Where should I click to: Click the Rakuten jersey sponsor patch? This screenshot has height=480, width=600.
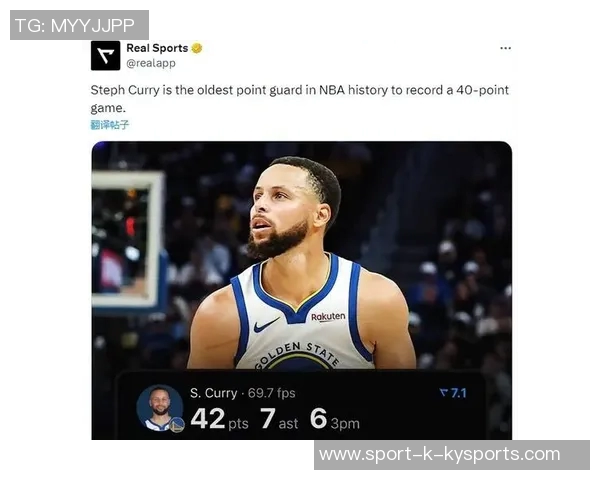point(328,317)
